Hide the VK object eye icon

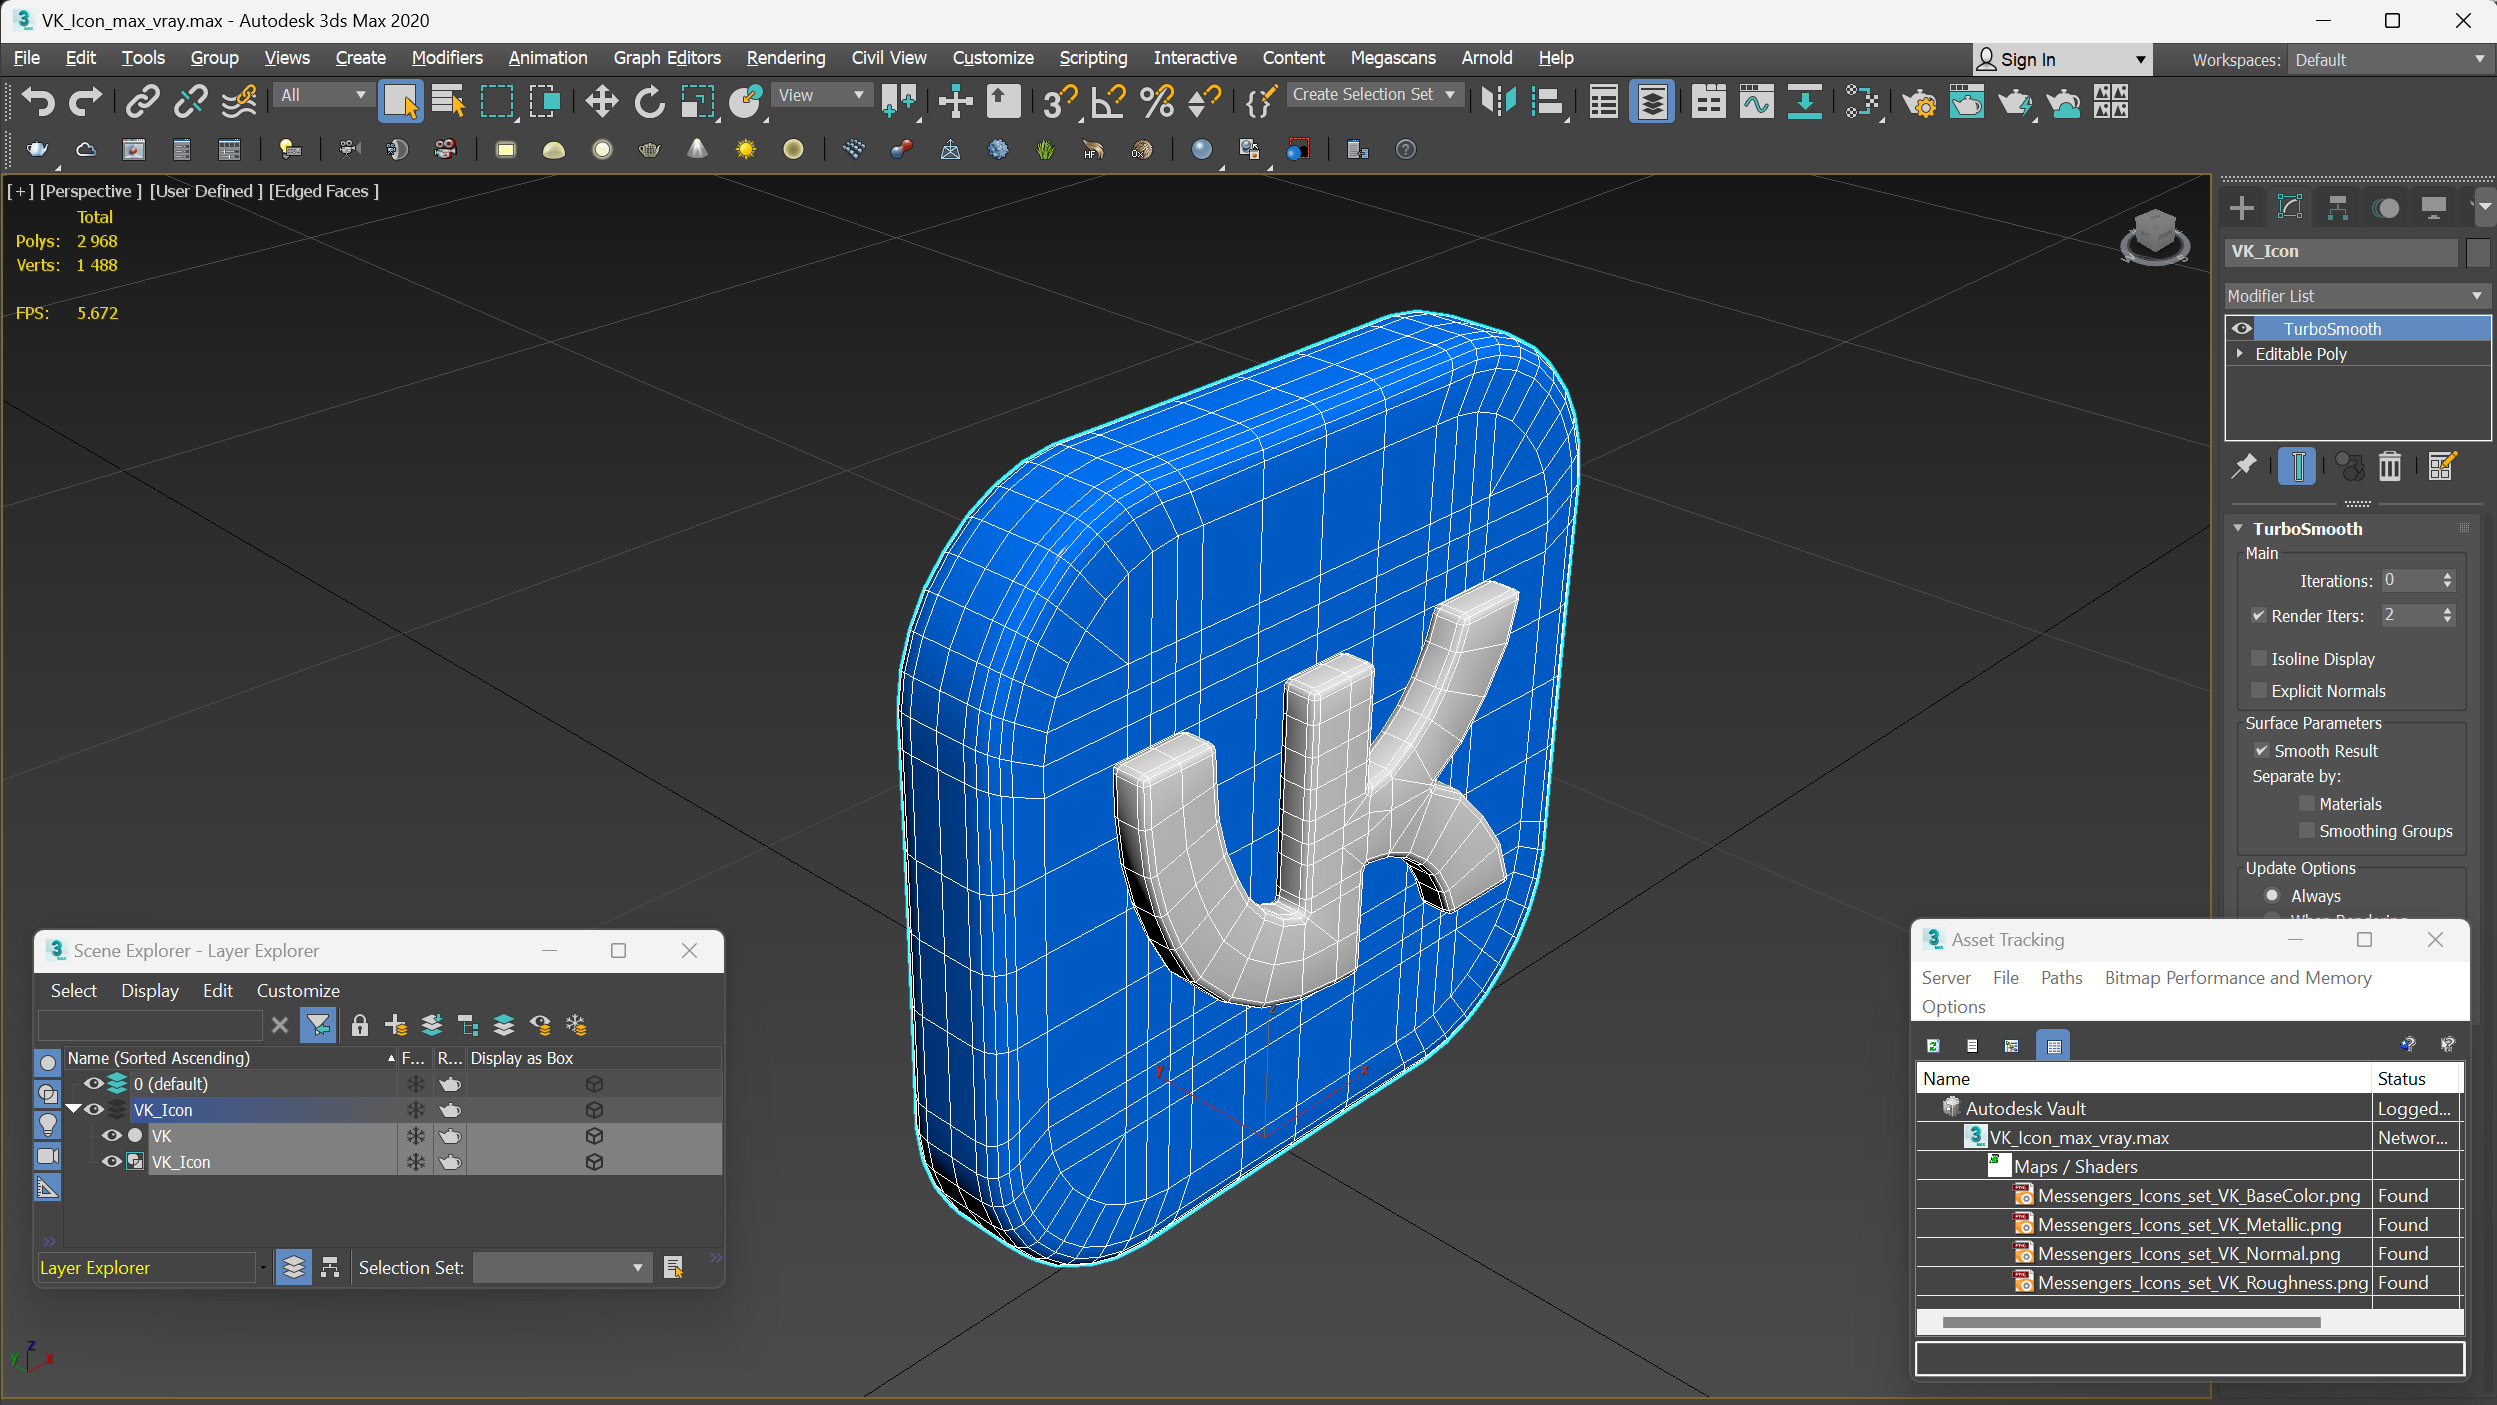[x=112, y=1136]
